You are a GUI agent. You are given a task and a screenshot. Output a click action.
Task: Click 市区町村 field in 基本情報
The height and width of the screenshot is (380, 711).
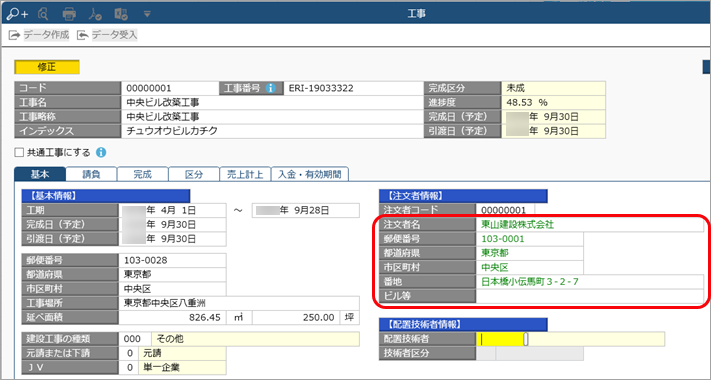(172, 289)
